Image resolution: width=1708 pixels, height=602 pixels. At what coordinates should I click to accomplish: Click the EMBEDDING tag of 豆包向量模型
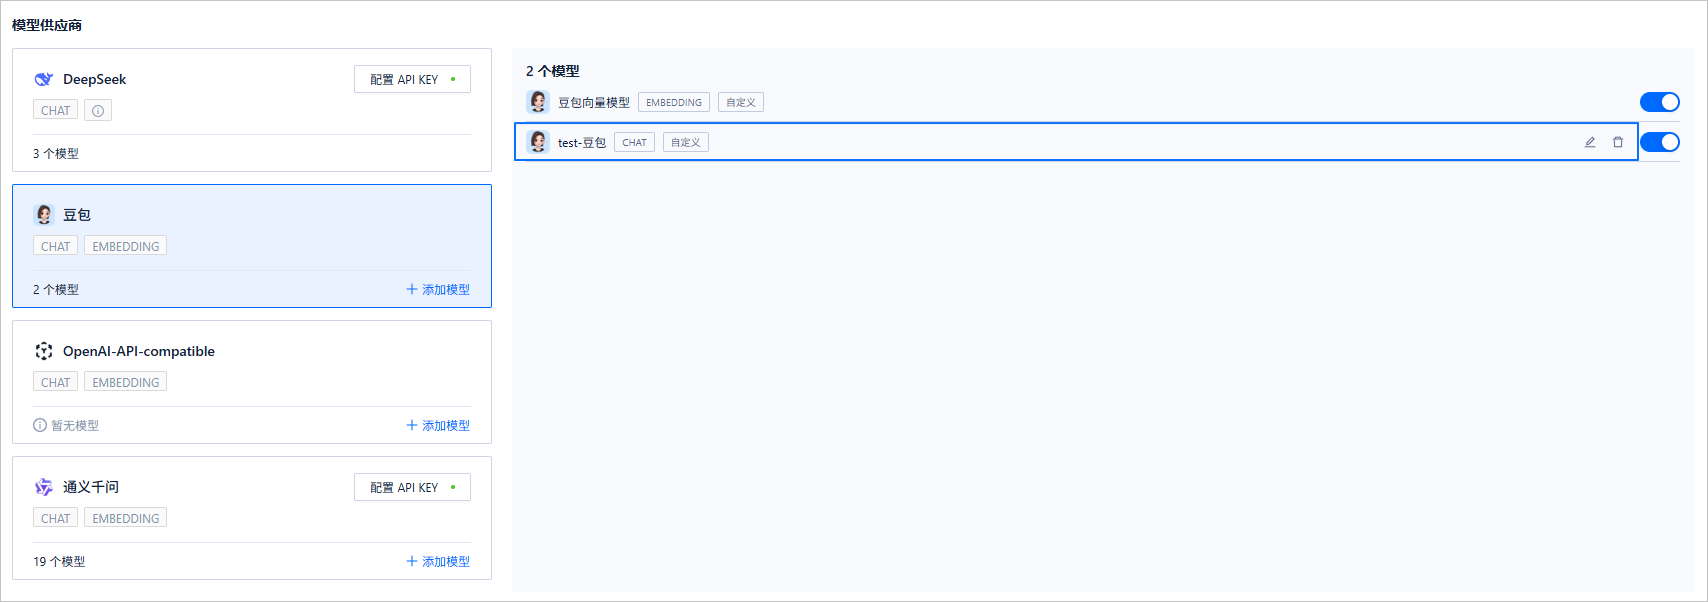674,102
